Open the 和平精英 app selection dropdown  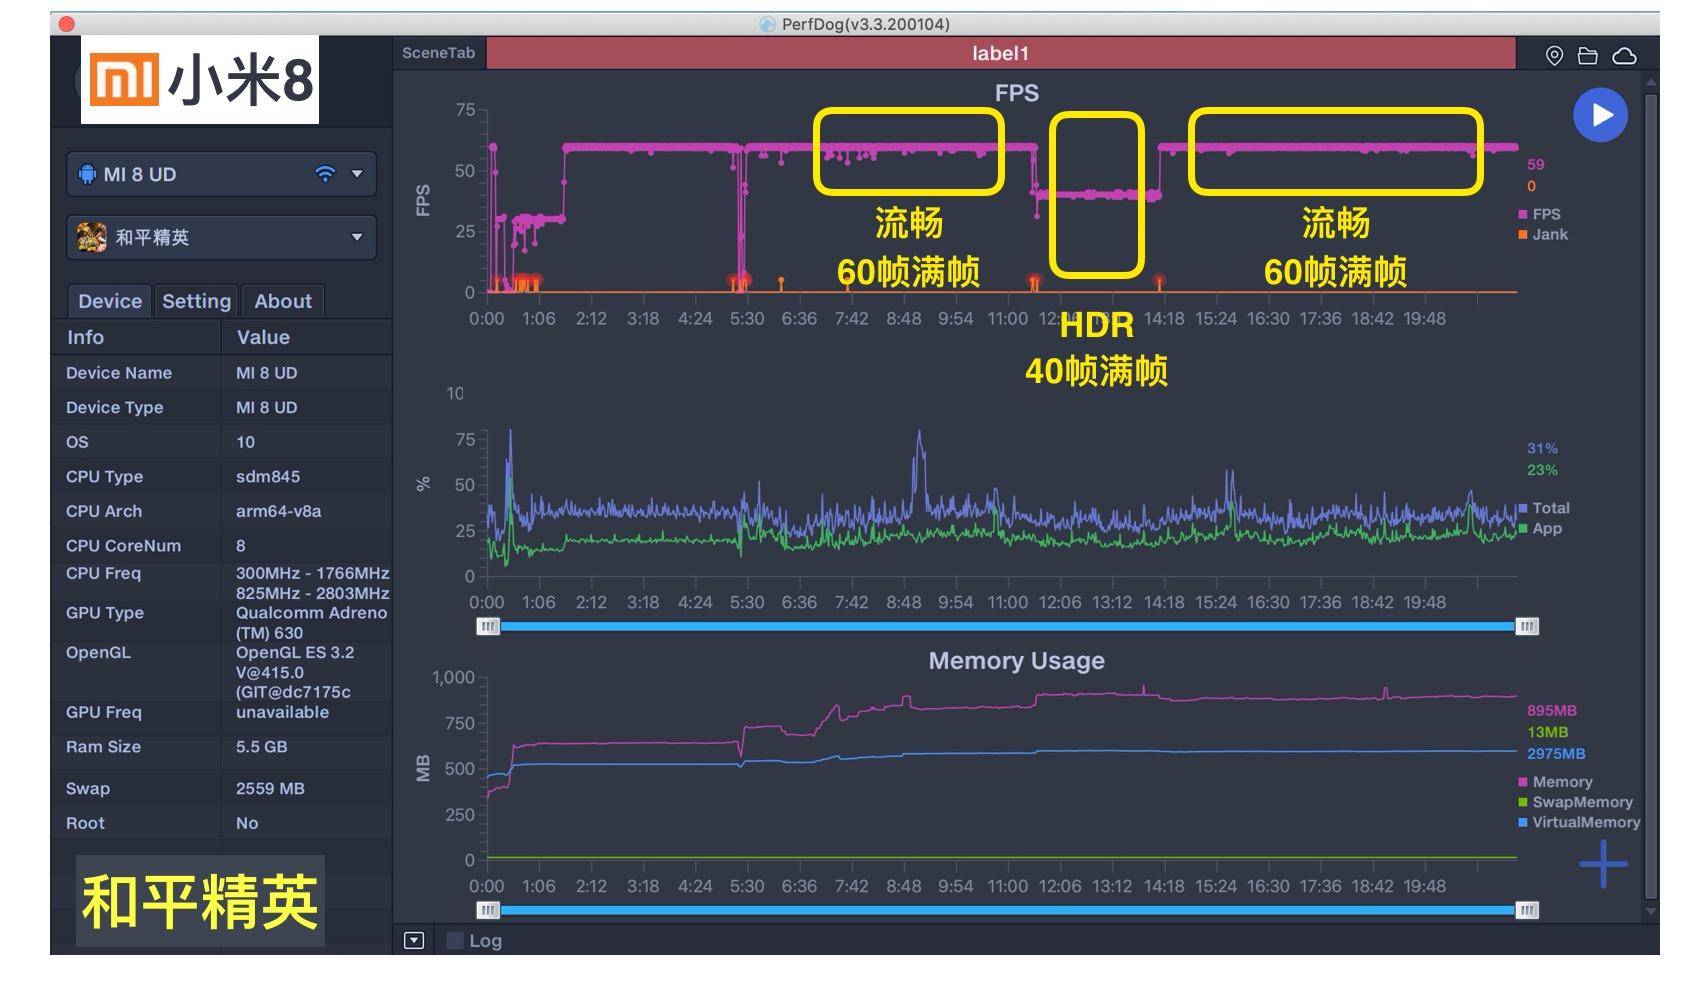[x=357, y=238]
